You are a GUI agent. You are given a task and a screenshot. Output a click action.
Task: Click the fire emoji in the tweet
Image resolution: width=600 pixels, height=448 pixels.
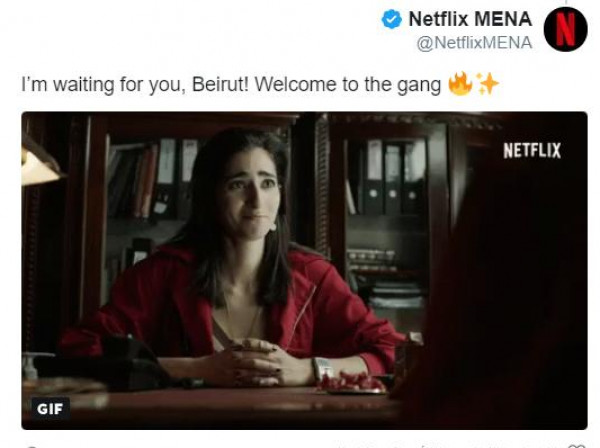[460, 83]
